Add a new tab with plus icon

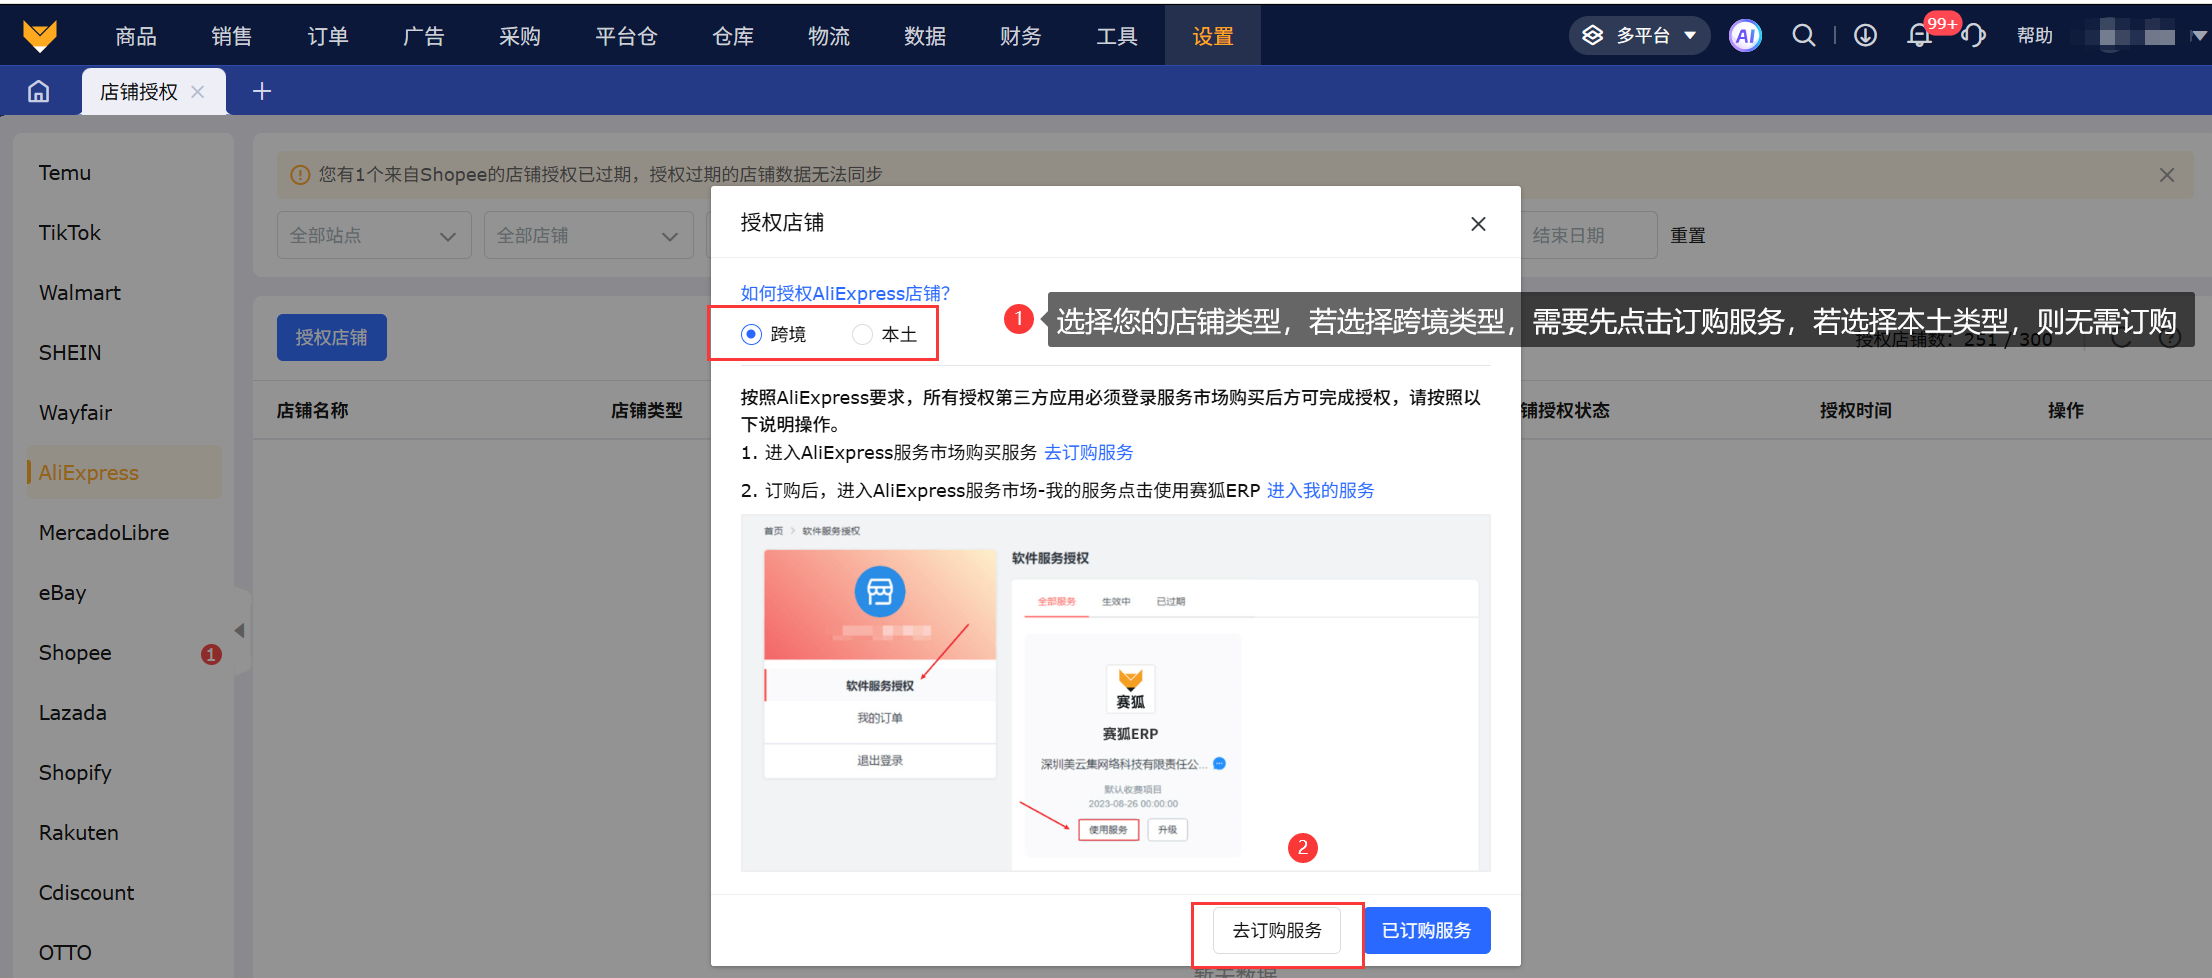262,92
